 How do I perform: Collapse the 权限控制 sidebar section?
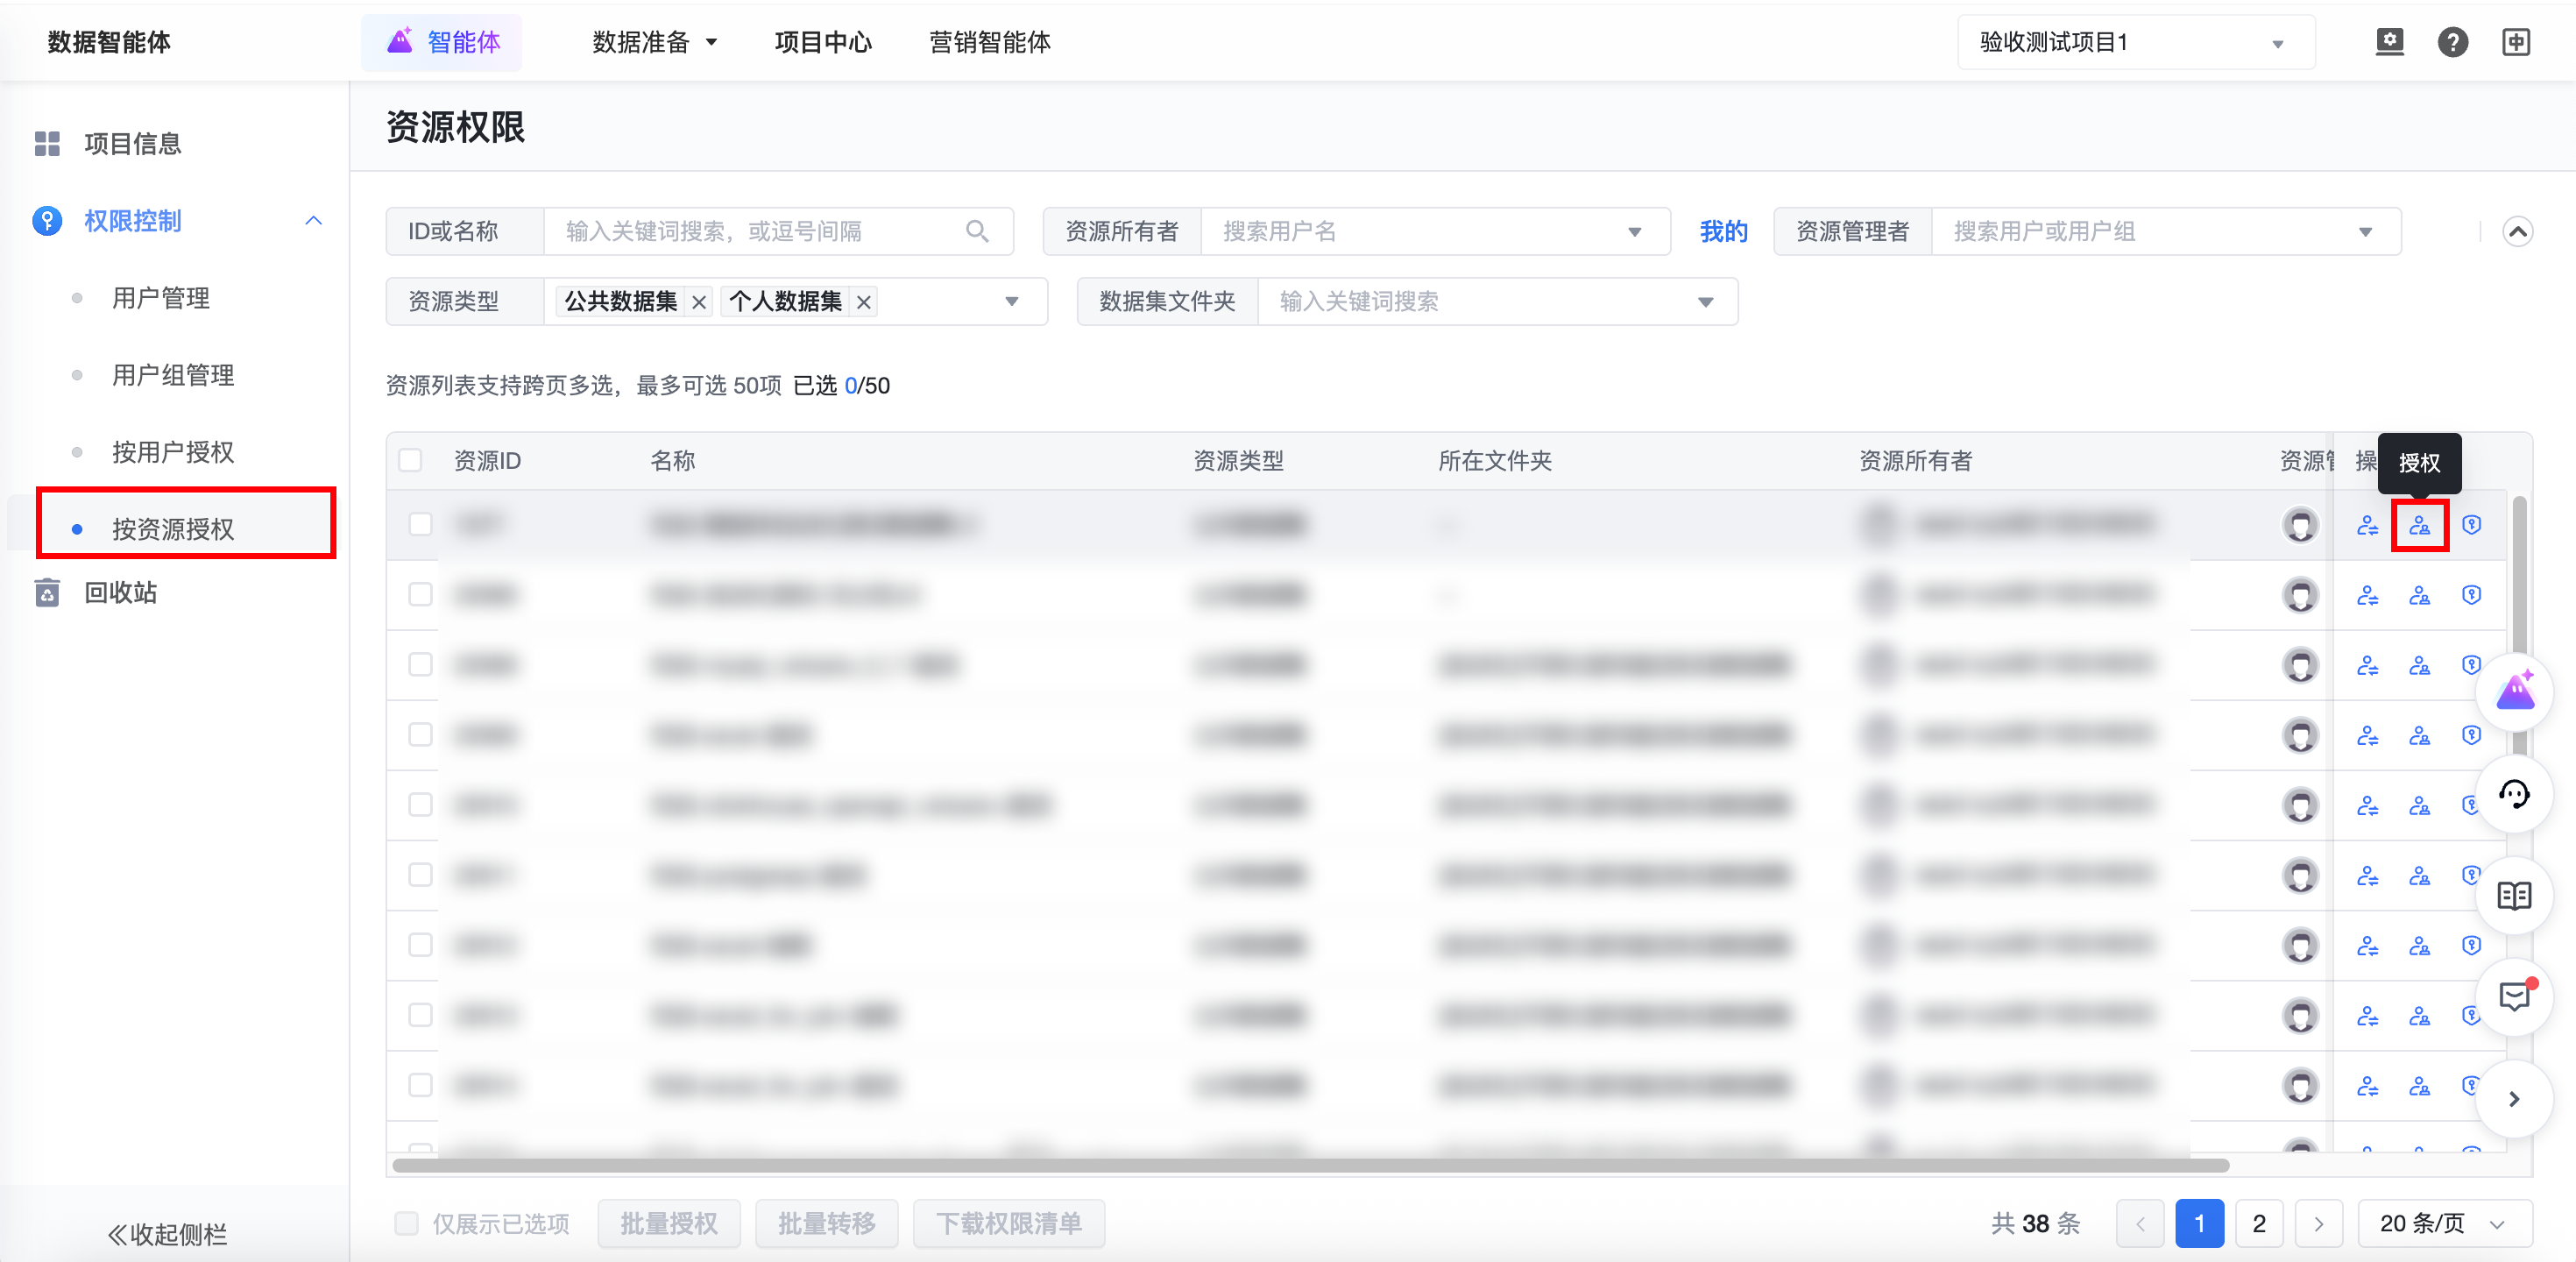click(x=313, y=221)
